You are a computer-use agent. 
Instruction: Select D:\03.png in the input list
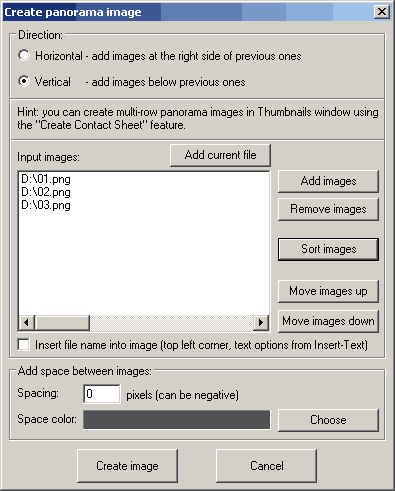[46, 205]
